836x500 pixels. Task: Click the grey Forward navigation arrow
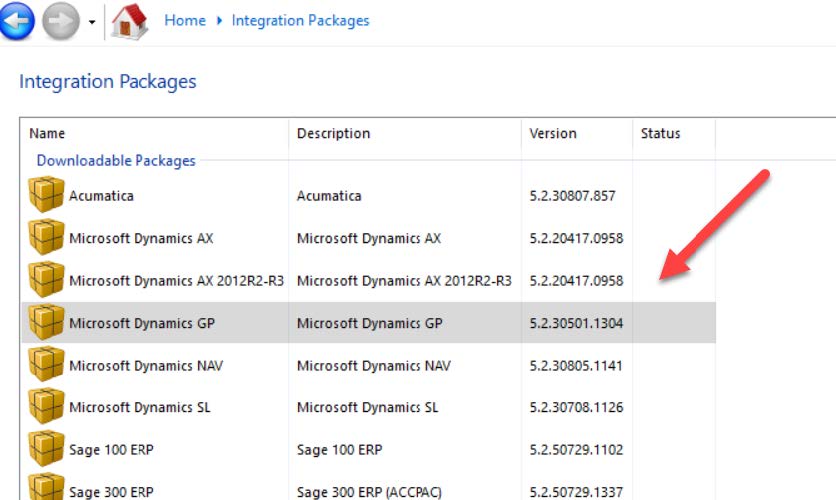[61, 21]
